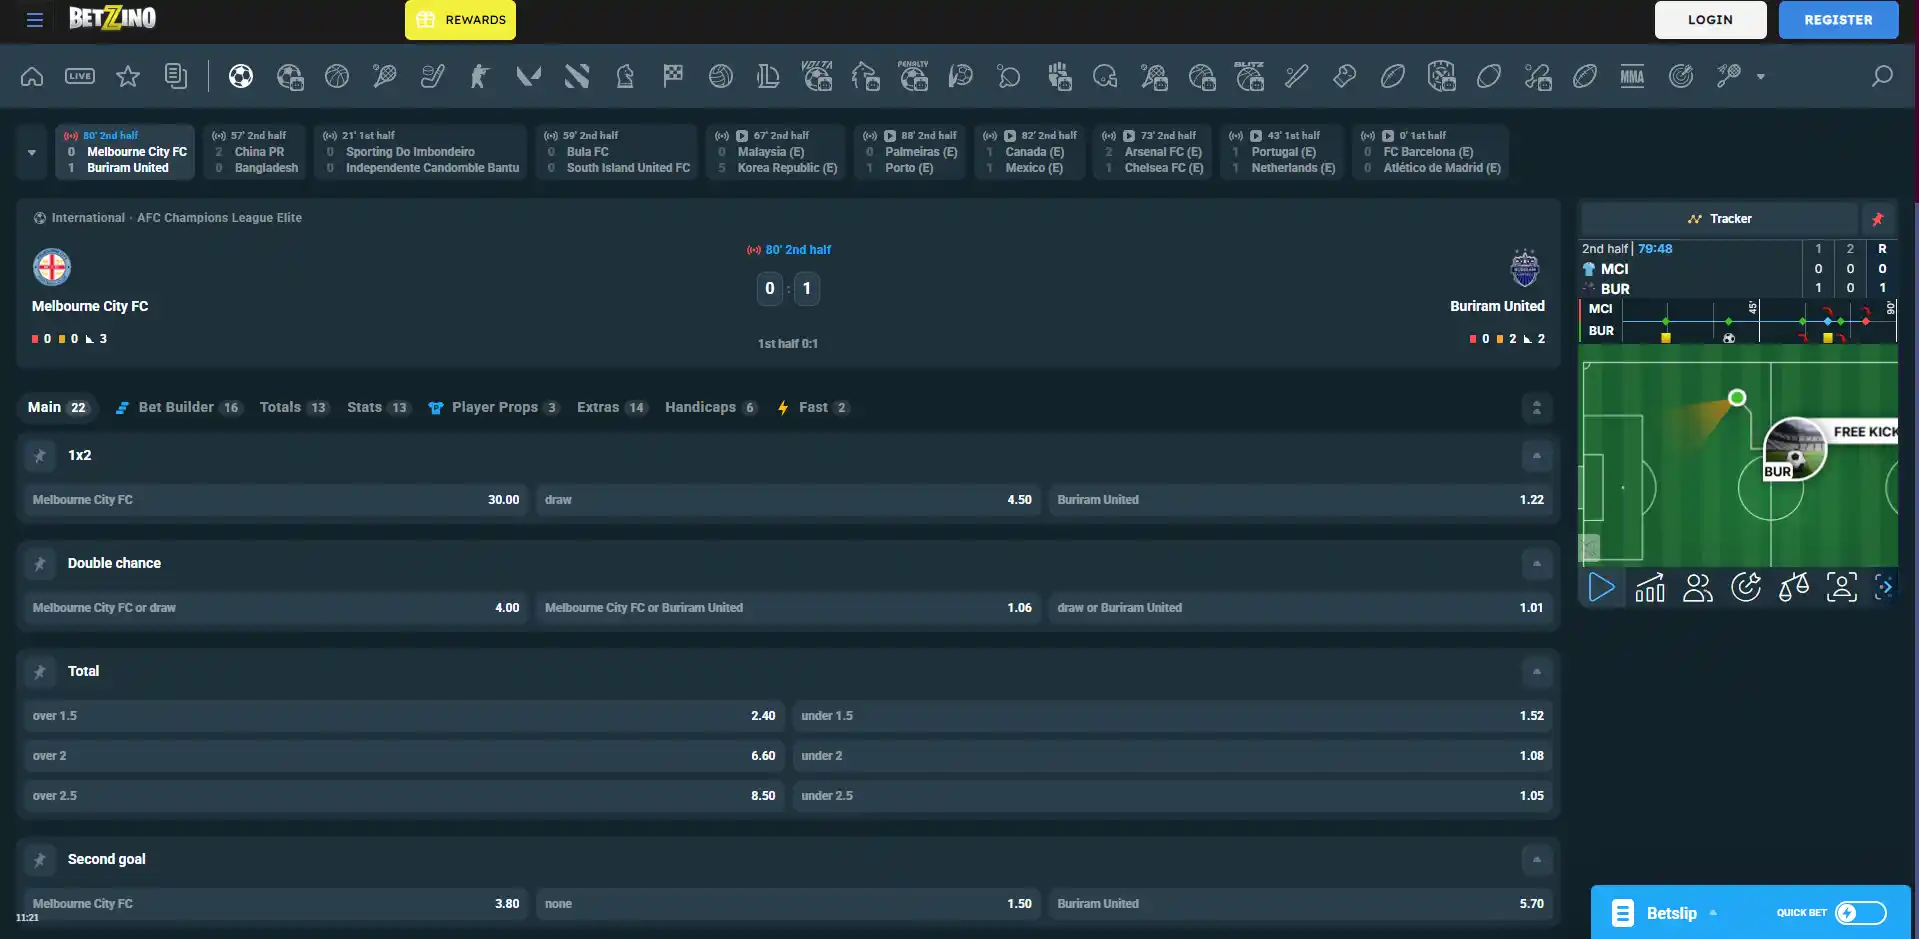Select the Counter-Strike shooter icon

pos(481,76)
